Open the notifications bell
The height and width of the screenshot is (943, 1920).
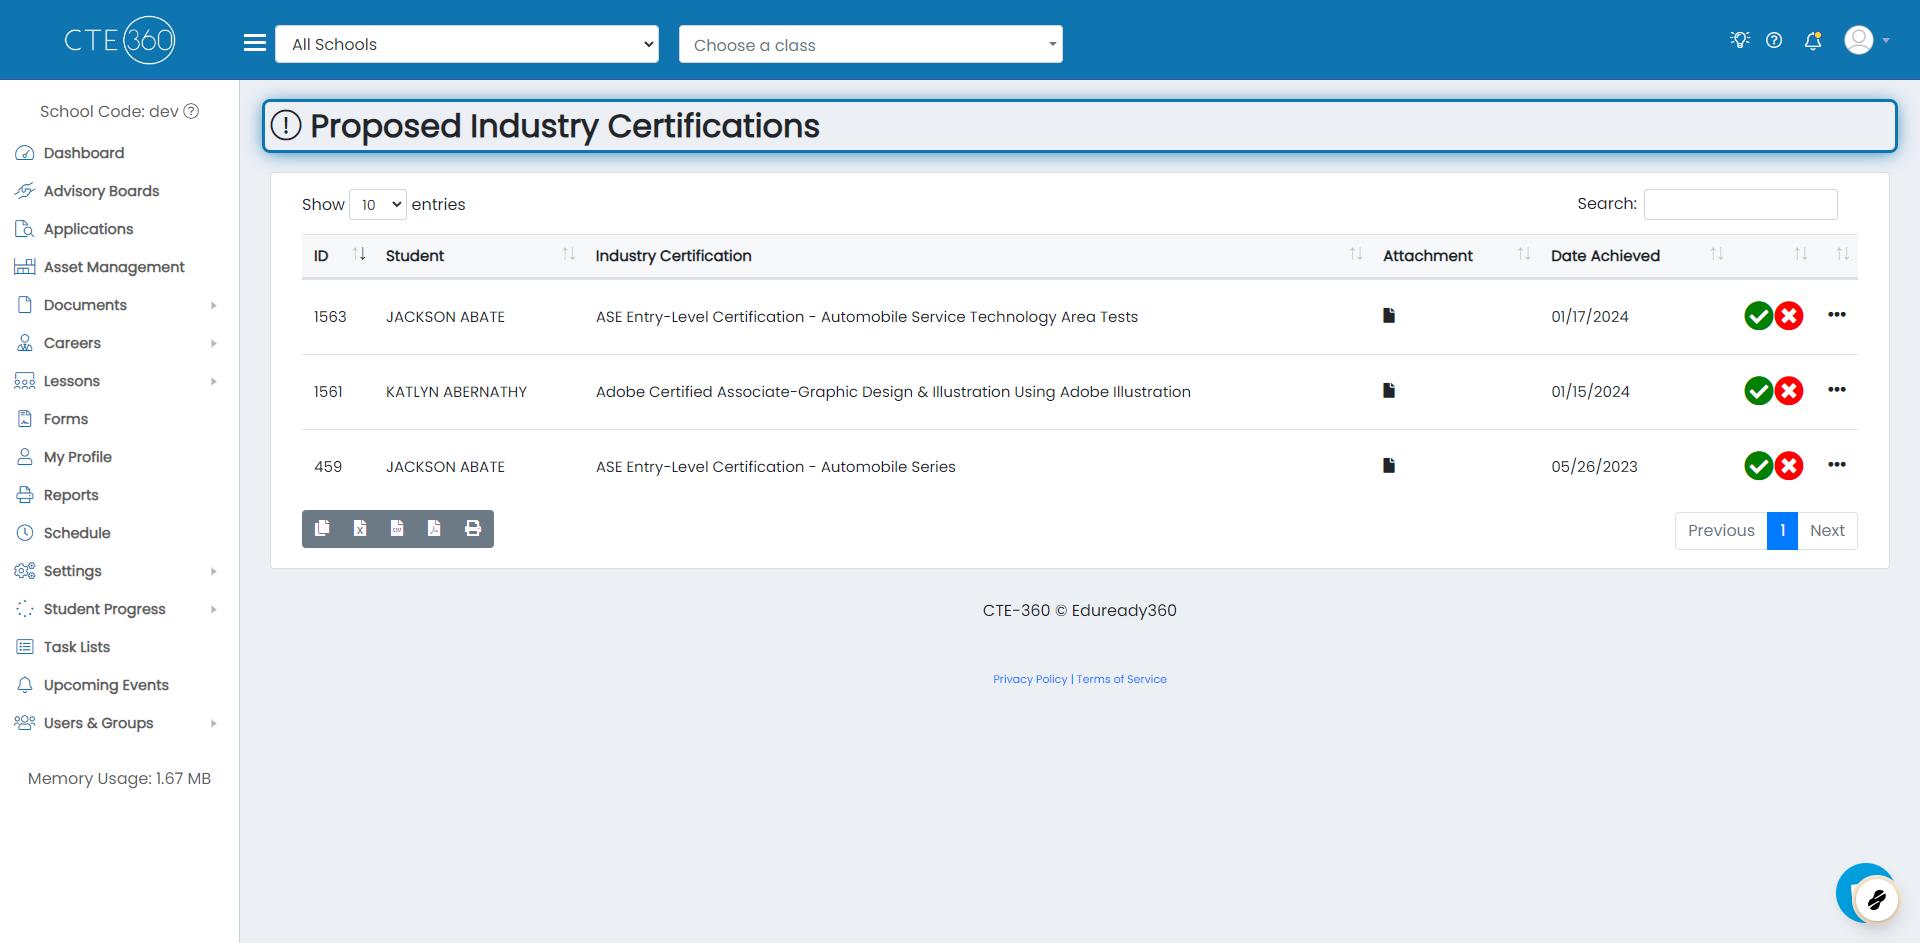click(x=1813, y=40)
